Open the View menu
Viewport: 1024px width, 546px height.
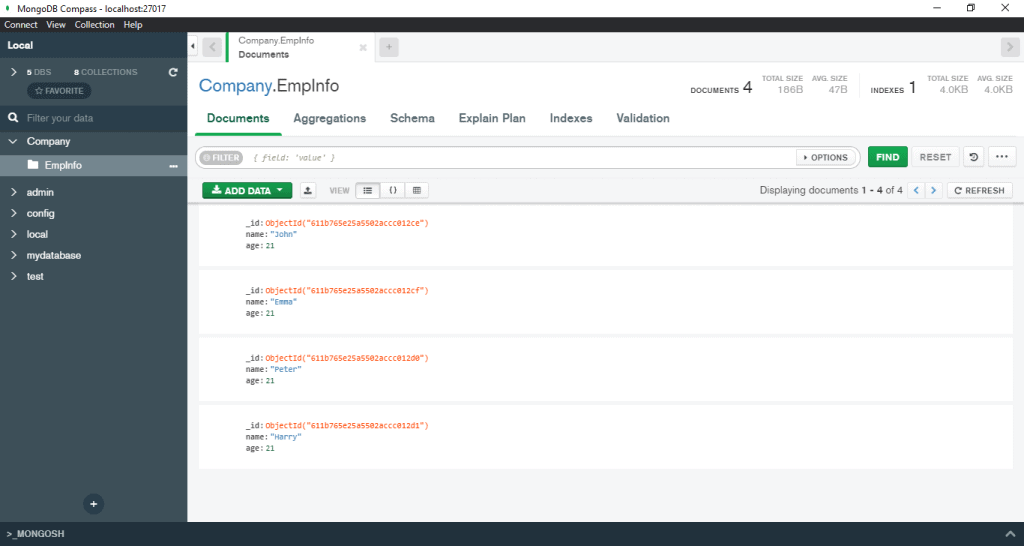pos(56,25)
